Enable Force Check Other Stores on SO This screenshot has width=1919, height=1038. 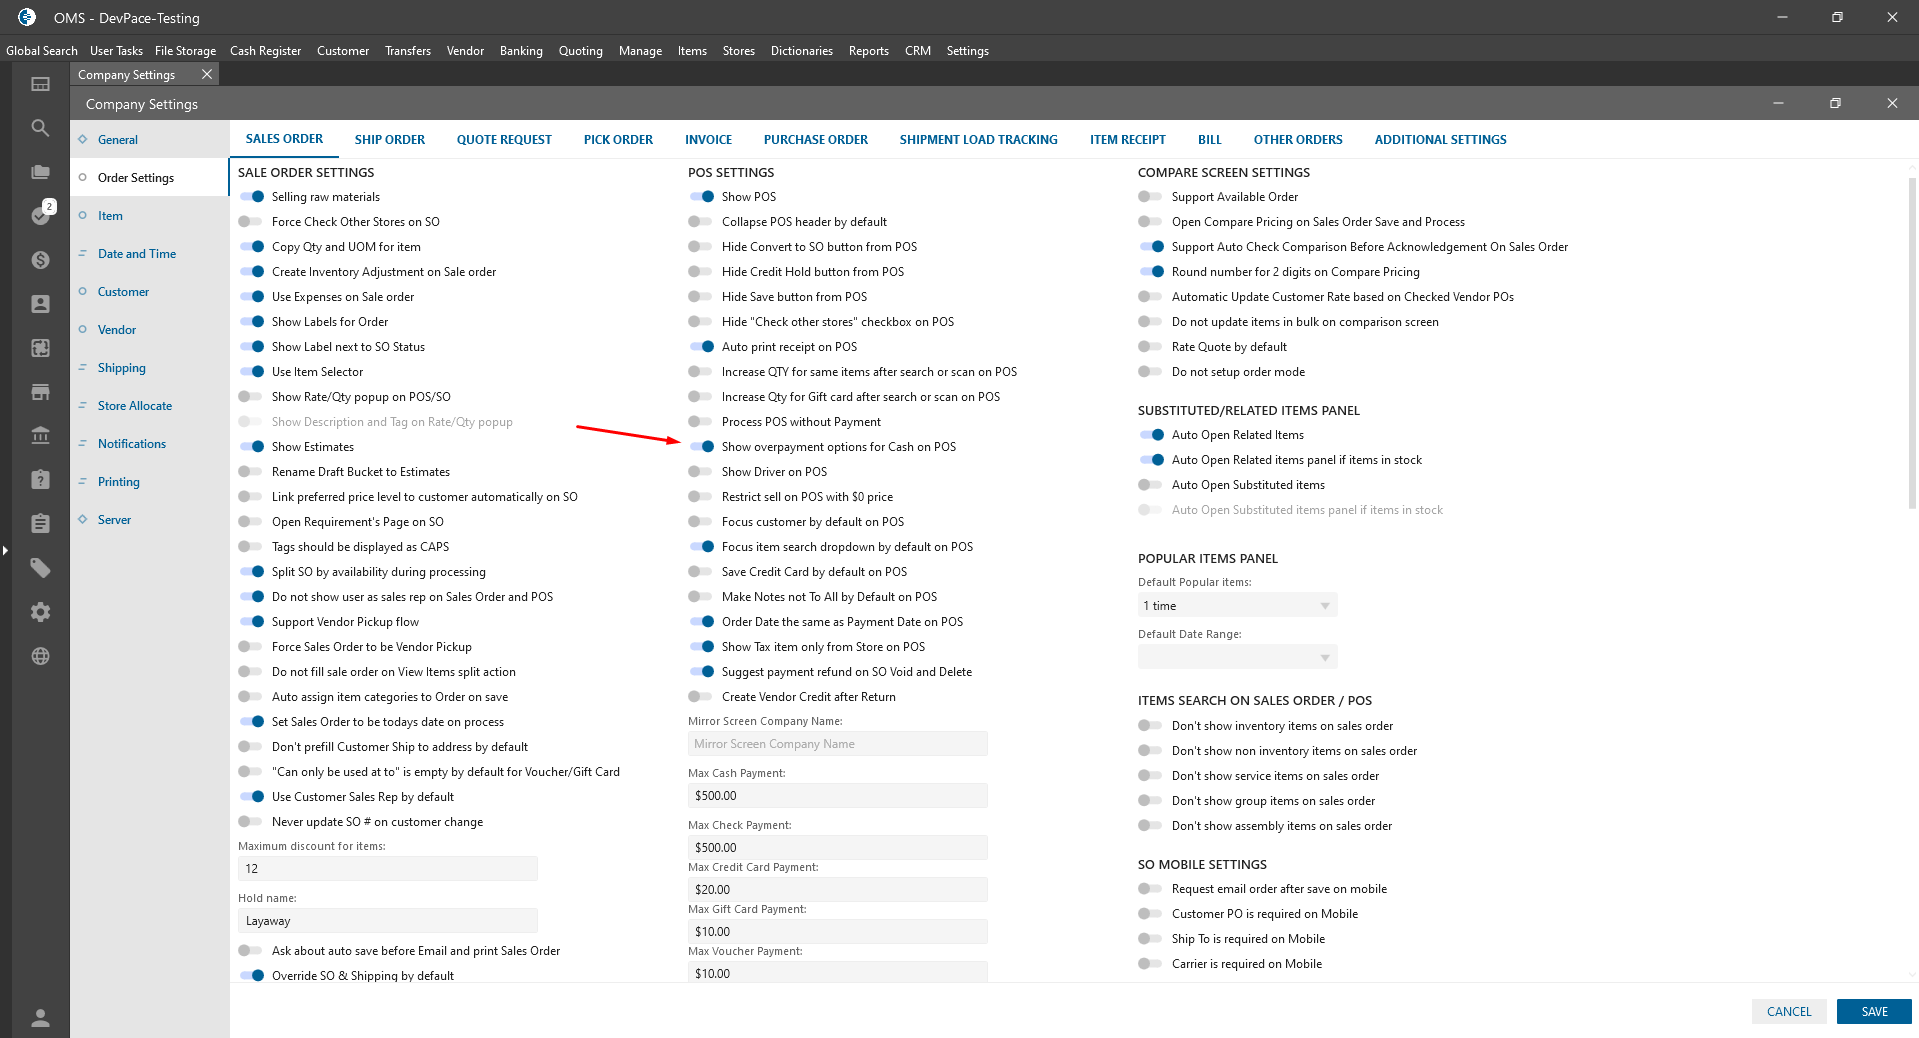click(250, 222)
